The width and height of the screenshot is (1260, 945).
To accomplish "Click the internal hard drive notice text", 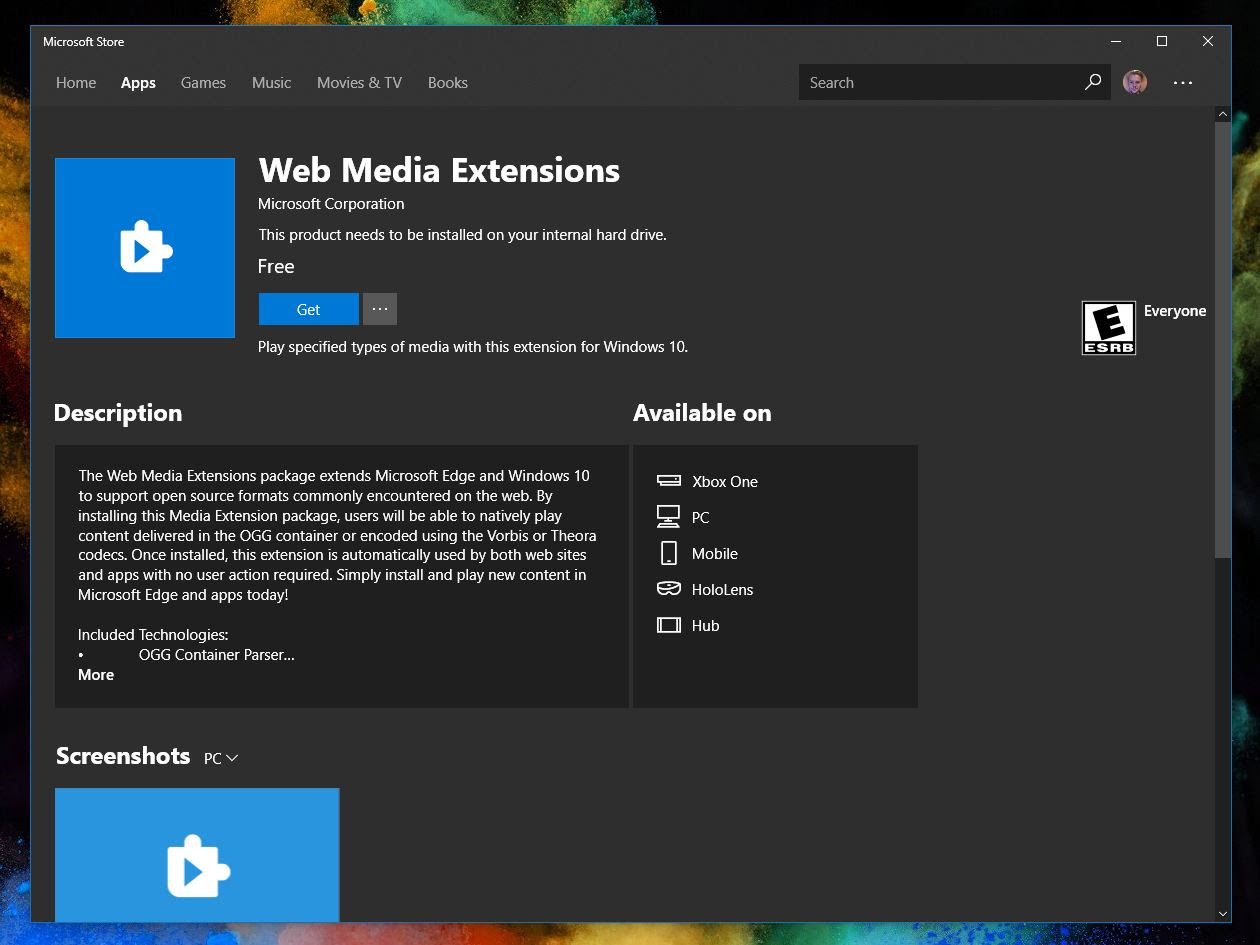I will (462, 235).
